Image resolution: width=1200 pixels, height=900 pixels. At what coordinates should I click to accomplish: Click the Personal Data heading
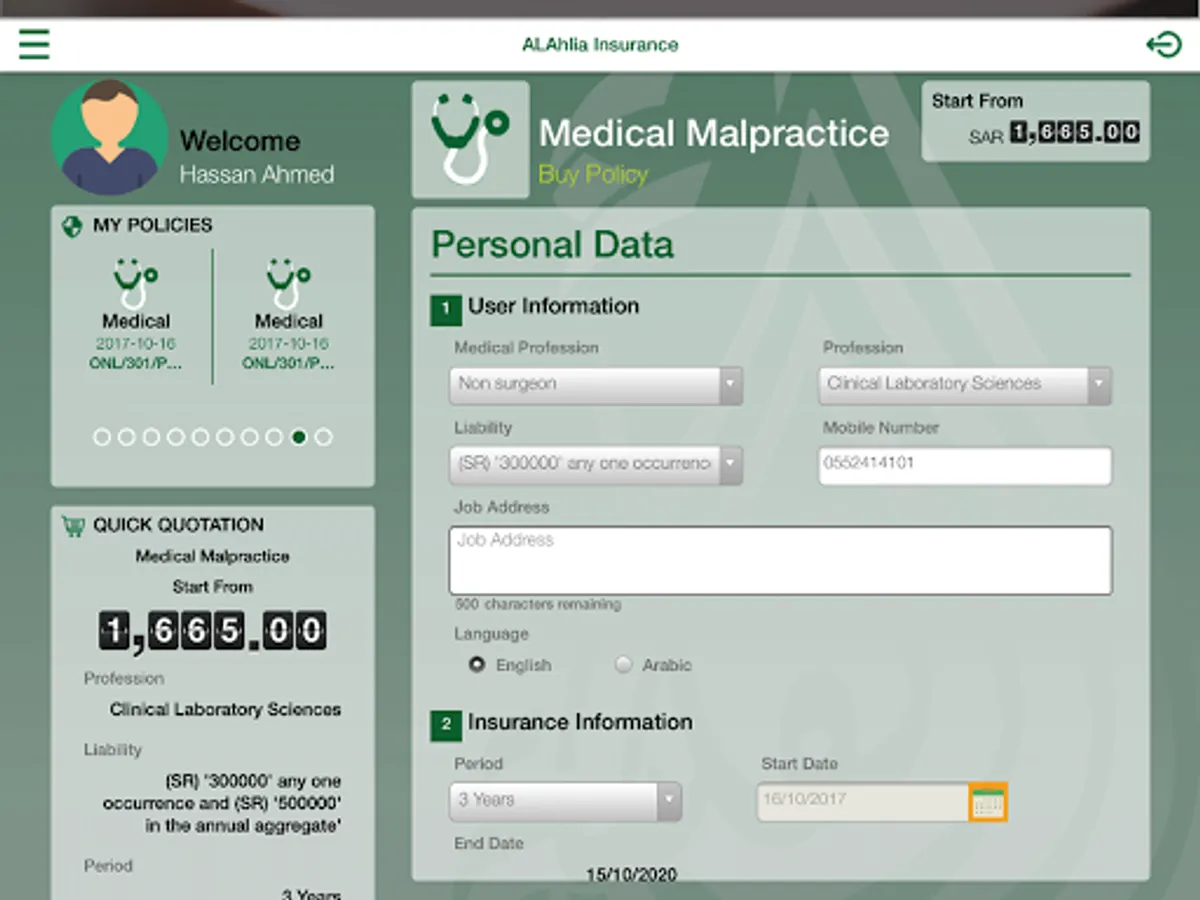552,245
